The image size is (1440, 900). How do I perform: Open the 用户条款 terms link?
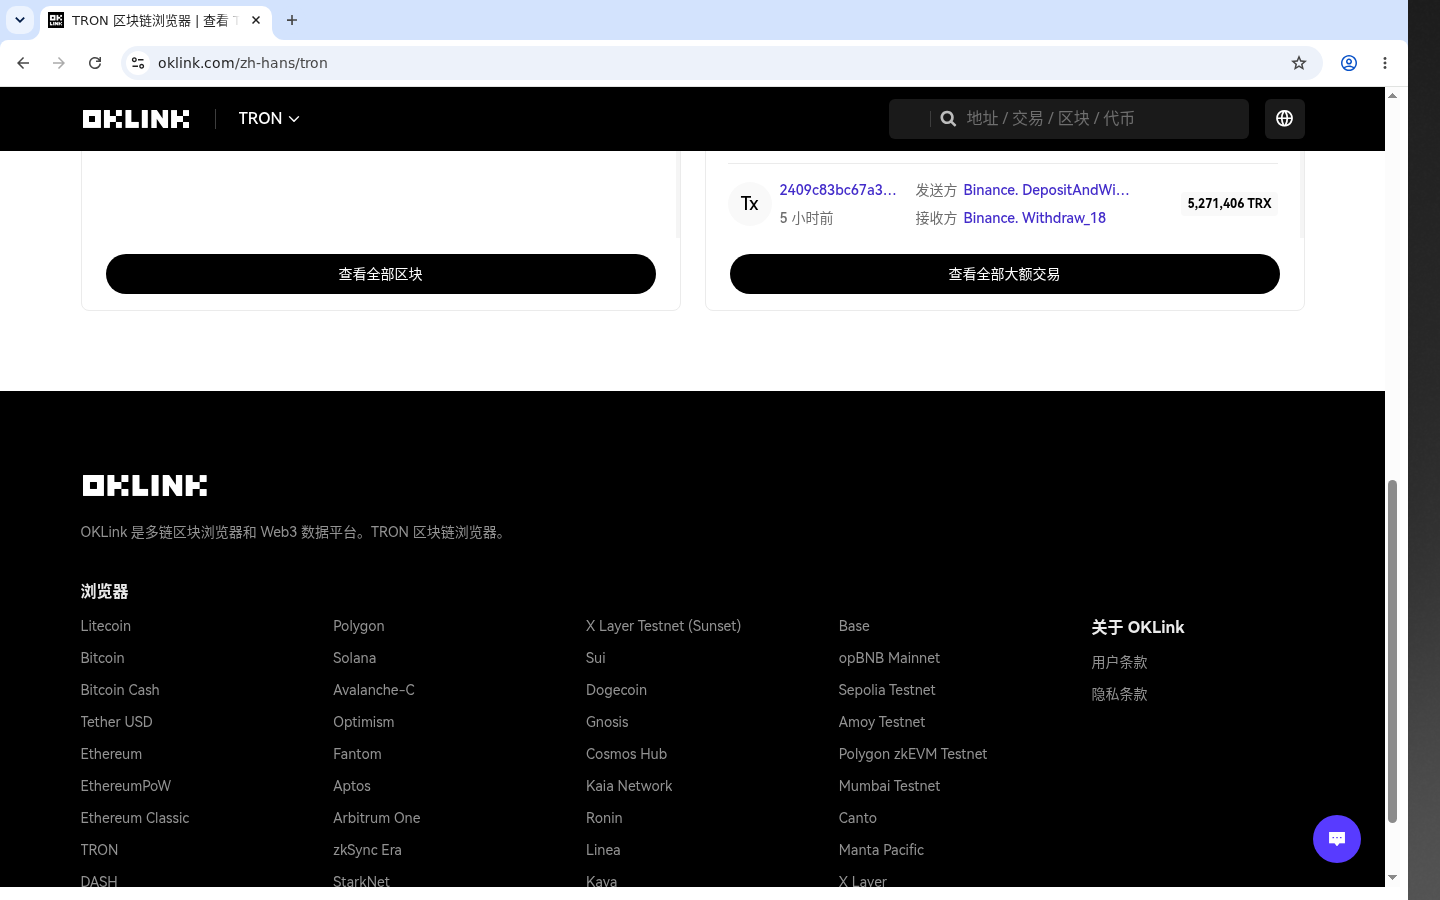(1120, 662)
